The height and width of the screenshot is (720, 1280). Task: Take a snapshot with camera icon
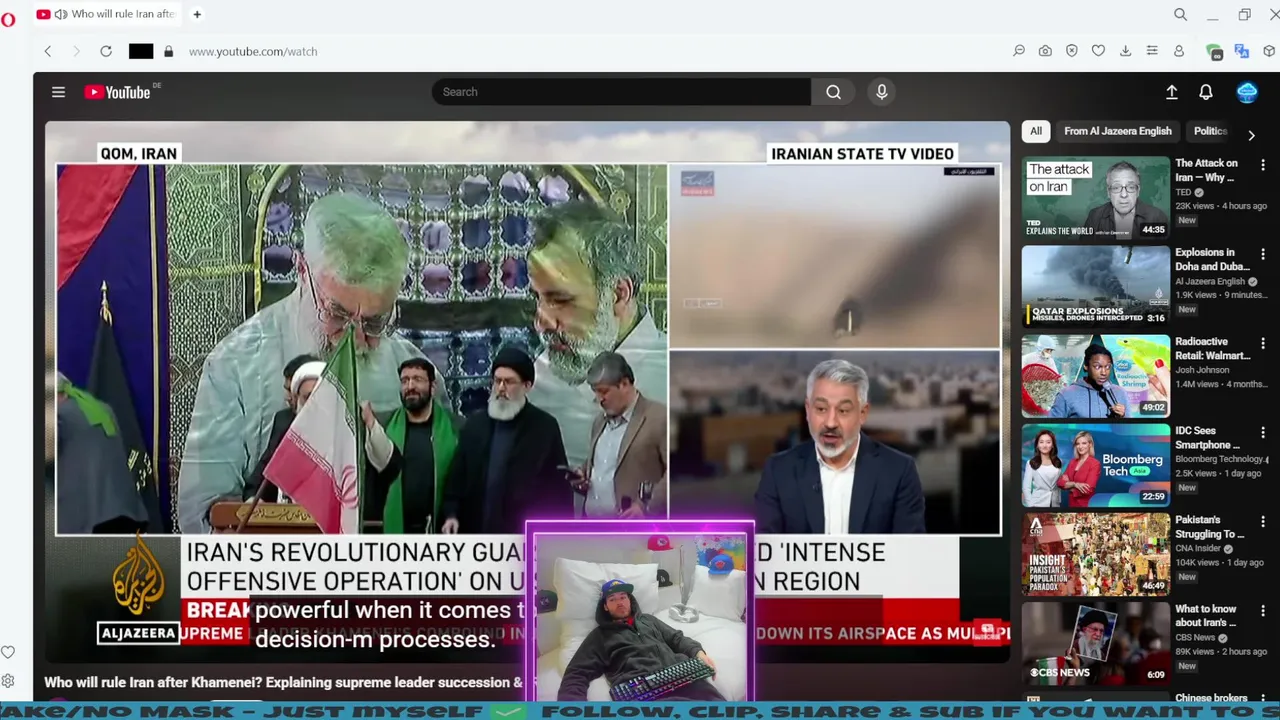(1045, 51)
